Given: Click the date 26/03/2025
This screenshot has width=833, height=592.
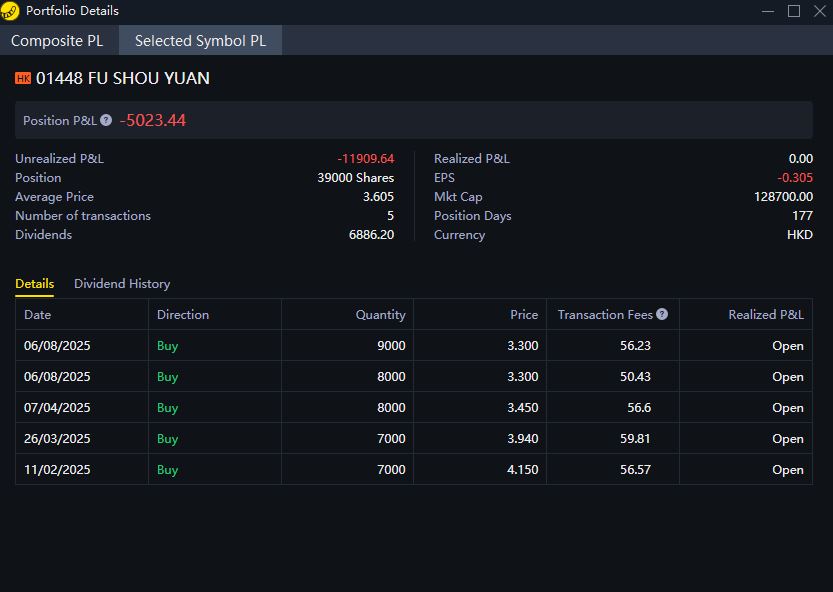Looking at the screenshot, I should [x=57, y=438].
